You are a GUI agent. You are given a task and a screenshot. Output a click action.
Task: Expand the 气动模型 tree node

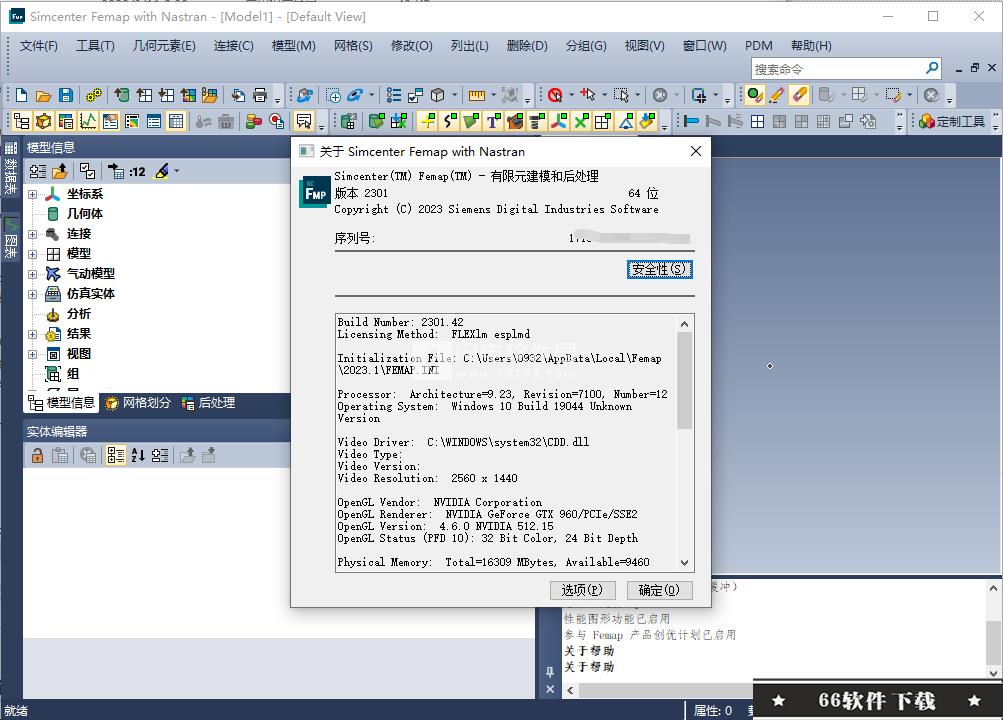pyautogui.click(x=33, y=274)
